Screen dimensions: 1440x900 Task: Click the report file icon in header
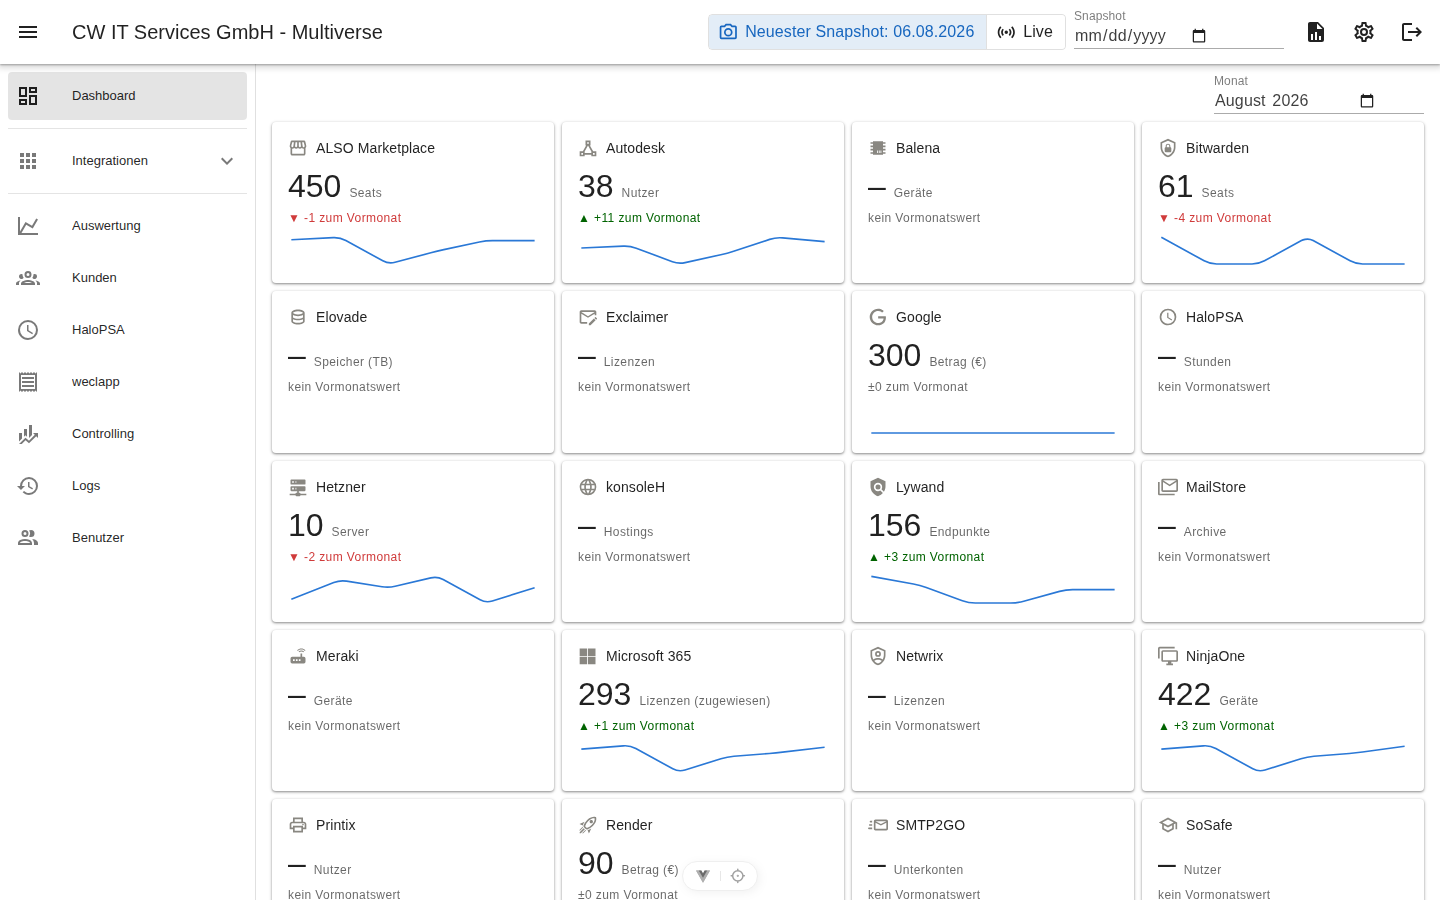pyautogui.click(x=1316, y=32)
